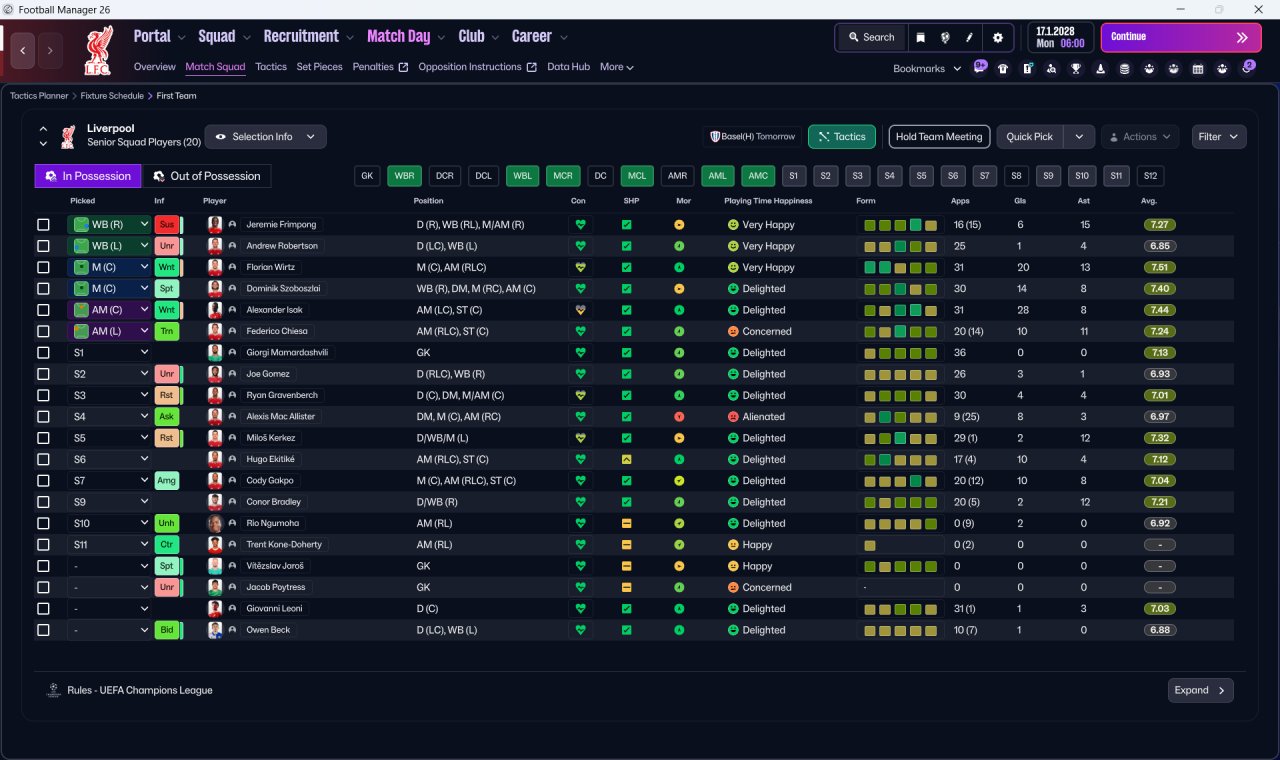Select the checkbox next to Owen Beck
1280x760 pixels.
(43, 630)
